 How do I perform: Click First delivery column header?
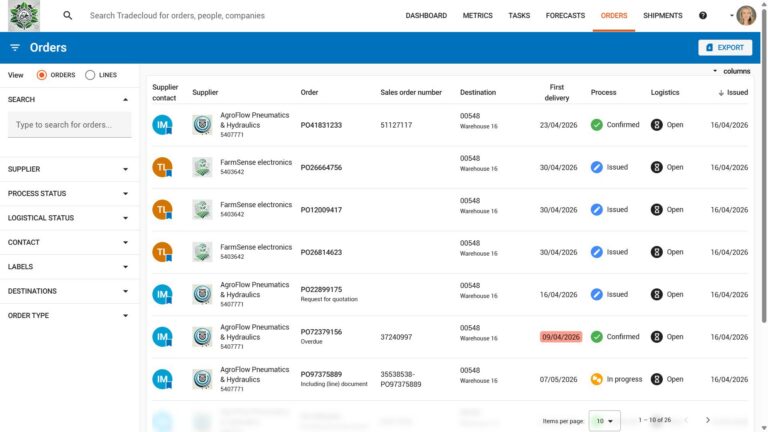click(557, 93)
